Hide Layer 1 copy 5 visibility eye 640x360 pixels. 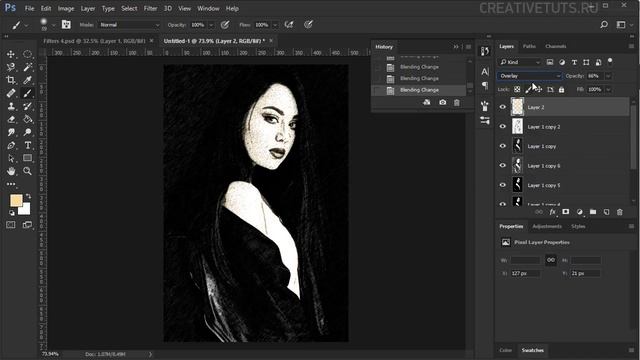[x=502, y=185]
